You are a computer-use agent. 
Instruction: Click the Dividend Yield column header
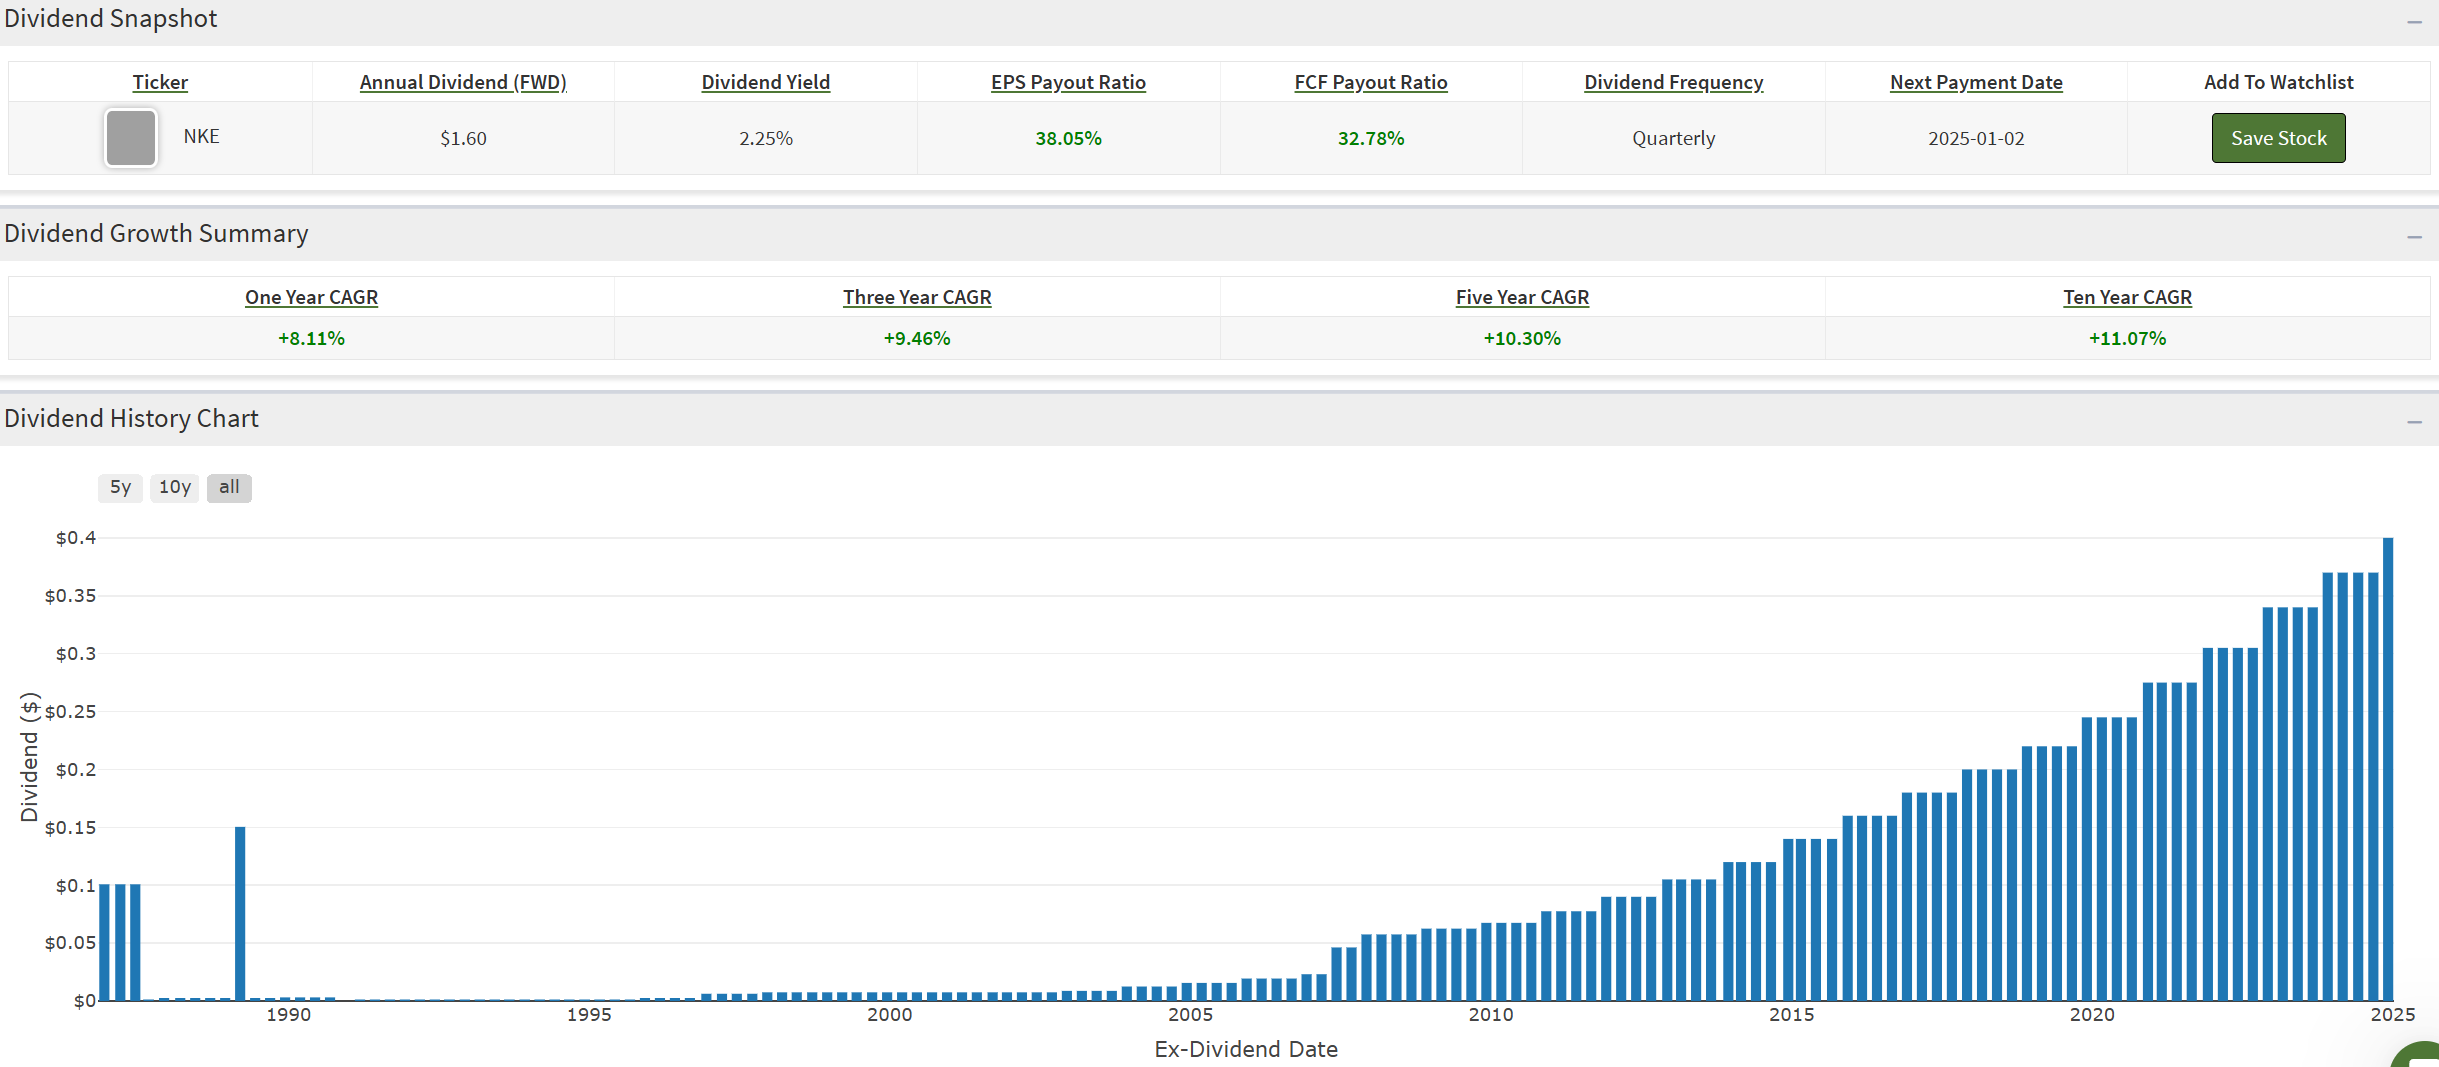tap(765, 82)
